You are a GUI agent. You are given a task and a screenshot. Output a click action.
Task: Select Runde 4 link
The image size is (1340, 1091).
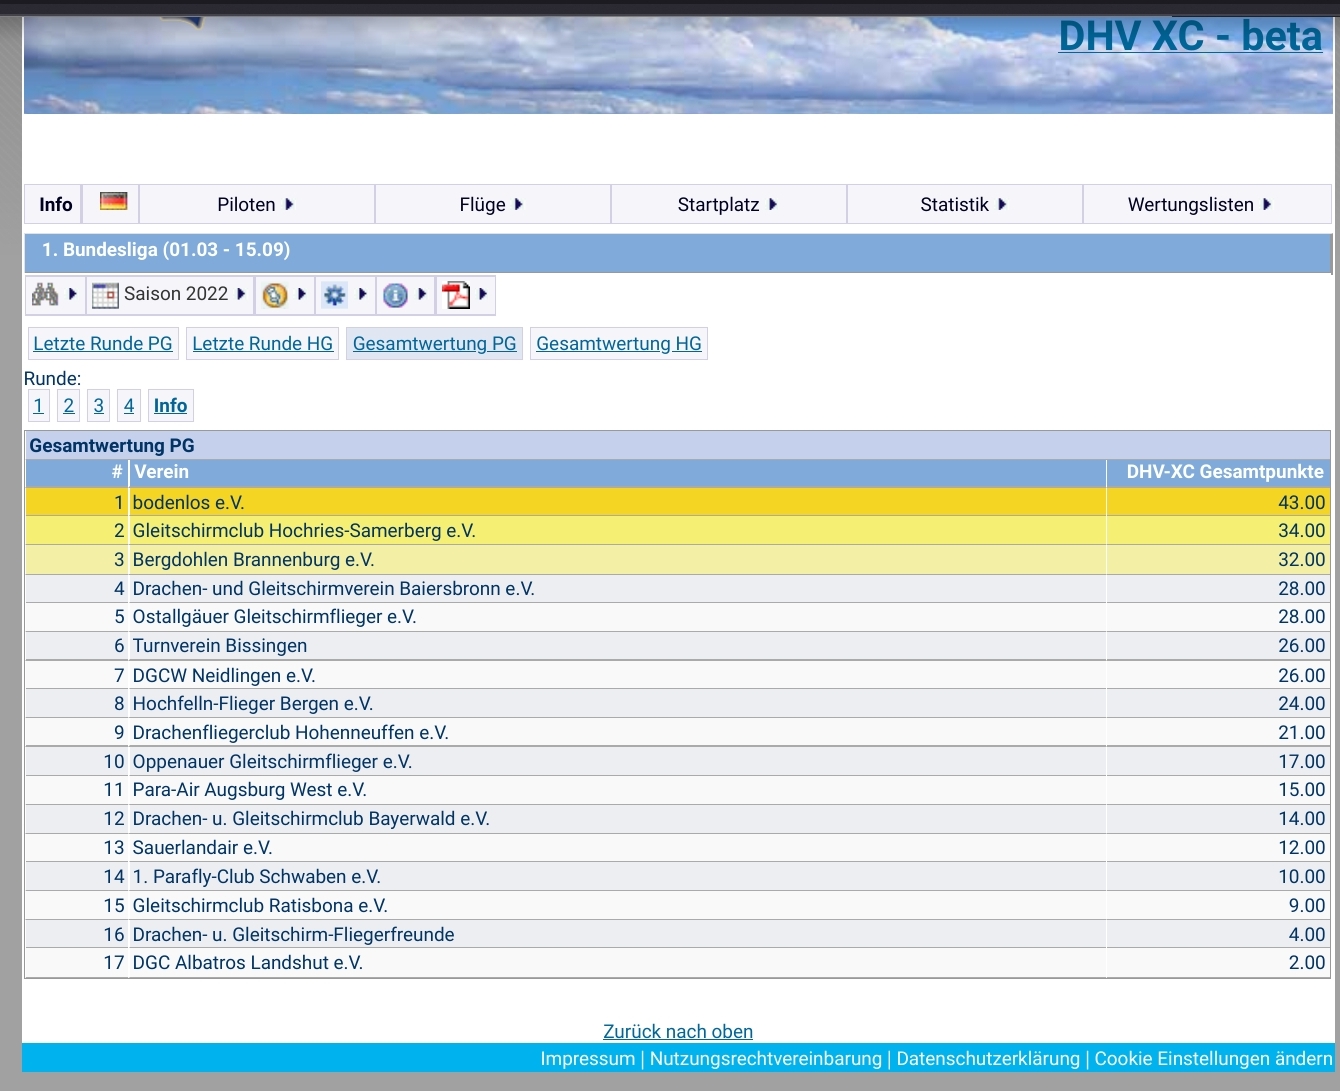click(129, 405)
